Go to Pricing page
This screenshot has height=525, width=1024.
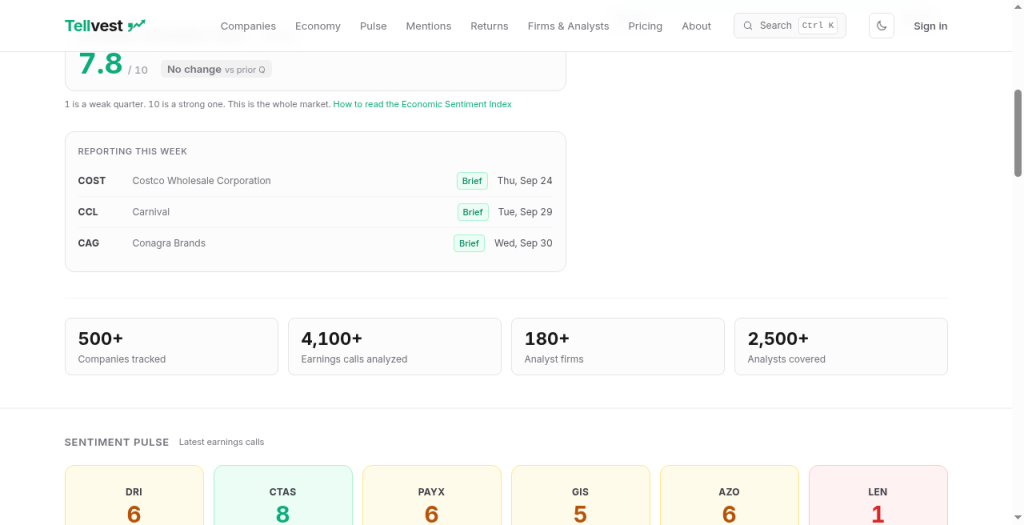pos(645,26)
